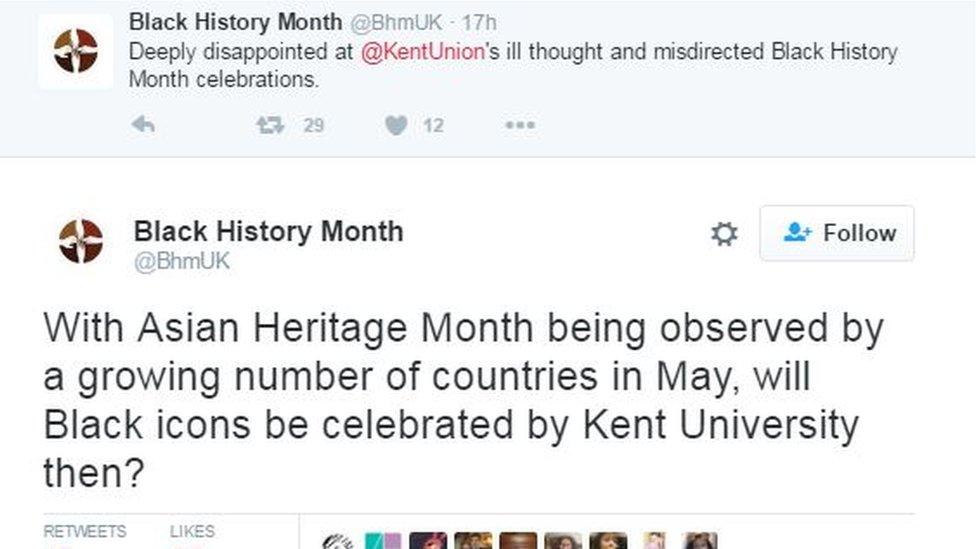View the LIKES count list
This screenshot has width=976, height=549.
[192, 533]
